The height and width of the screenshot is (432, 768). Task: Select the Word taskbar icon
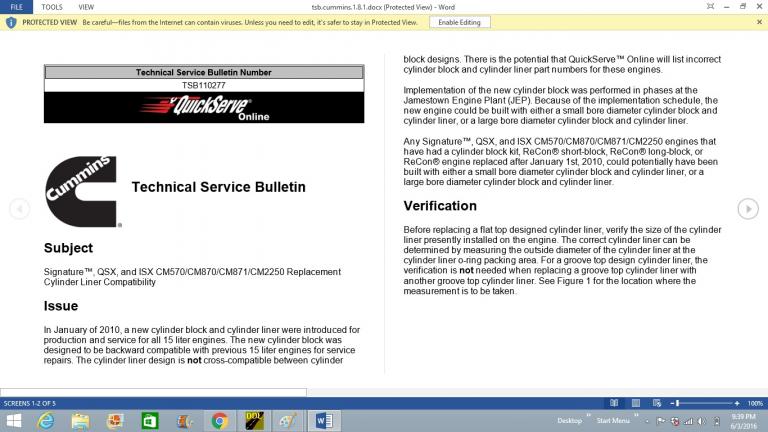click(324, 421)
